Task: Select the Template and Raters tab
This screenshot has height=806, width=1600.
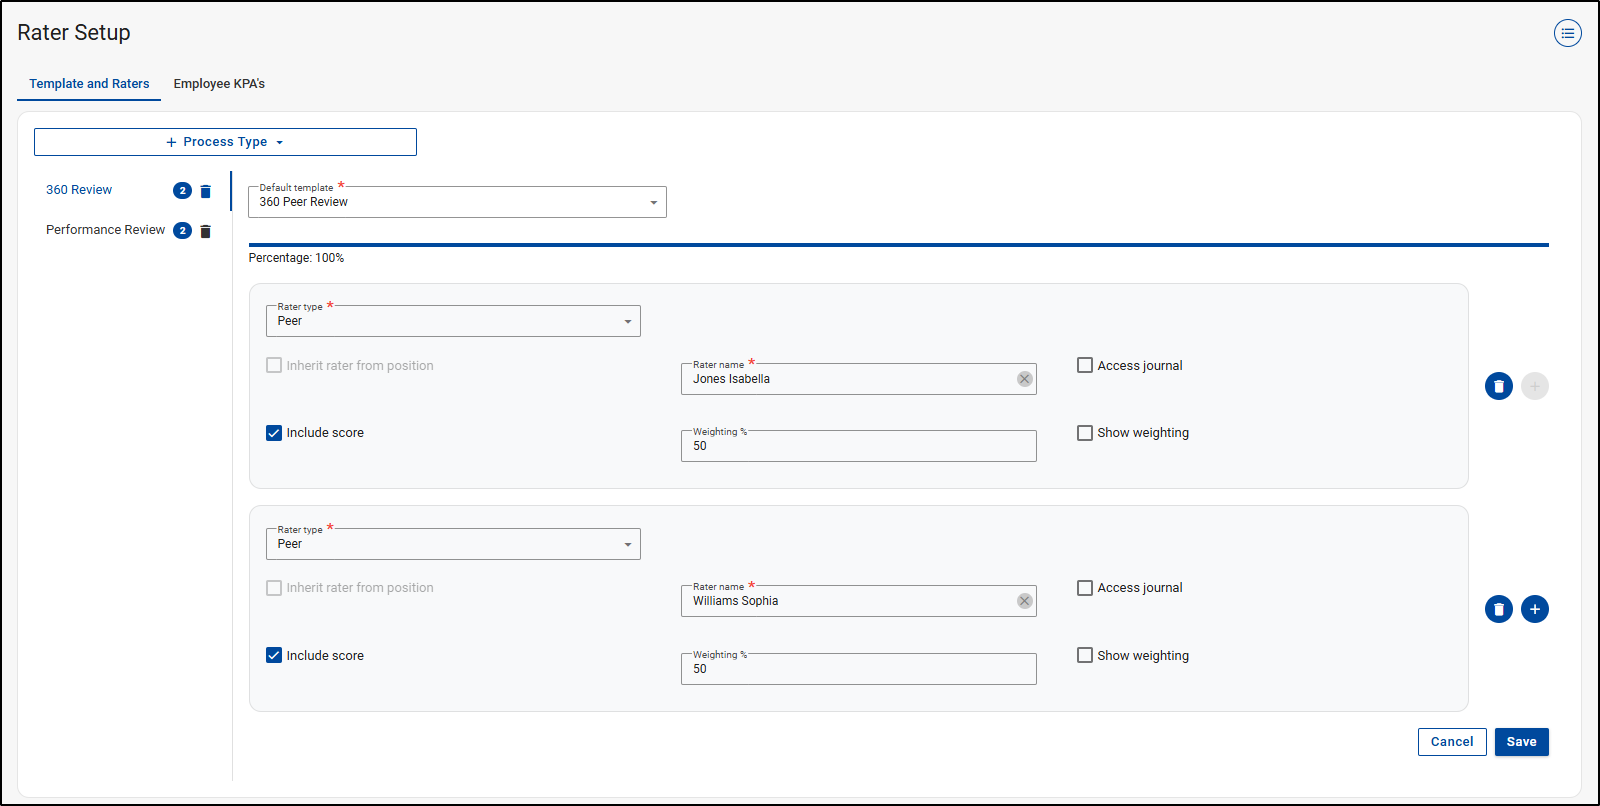Action: click(89, 84)
